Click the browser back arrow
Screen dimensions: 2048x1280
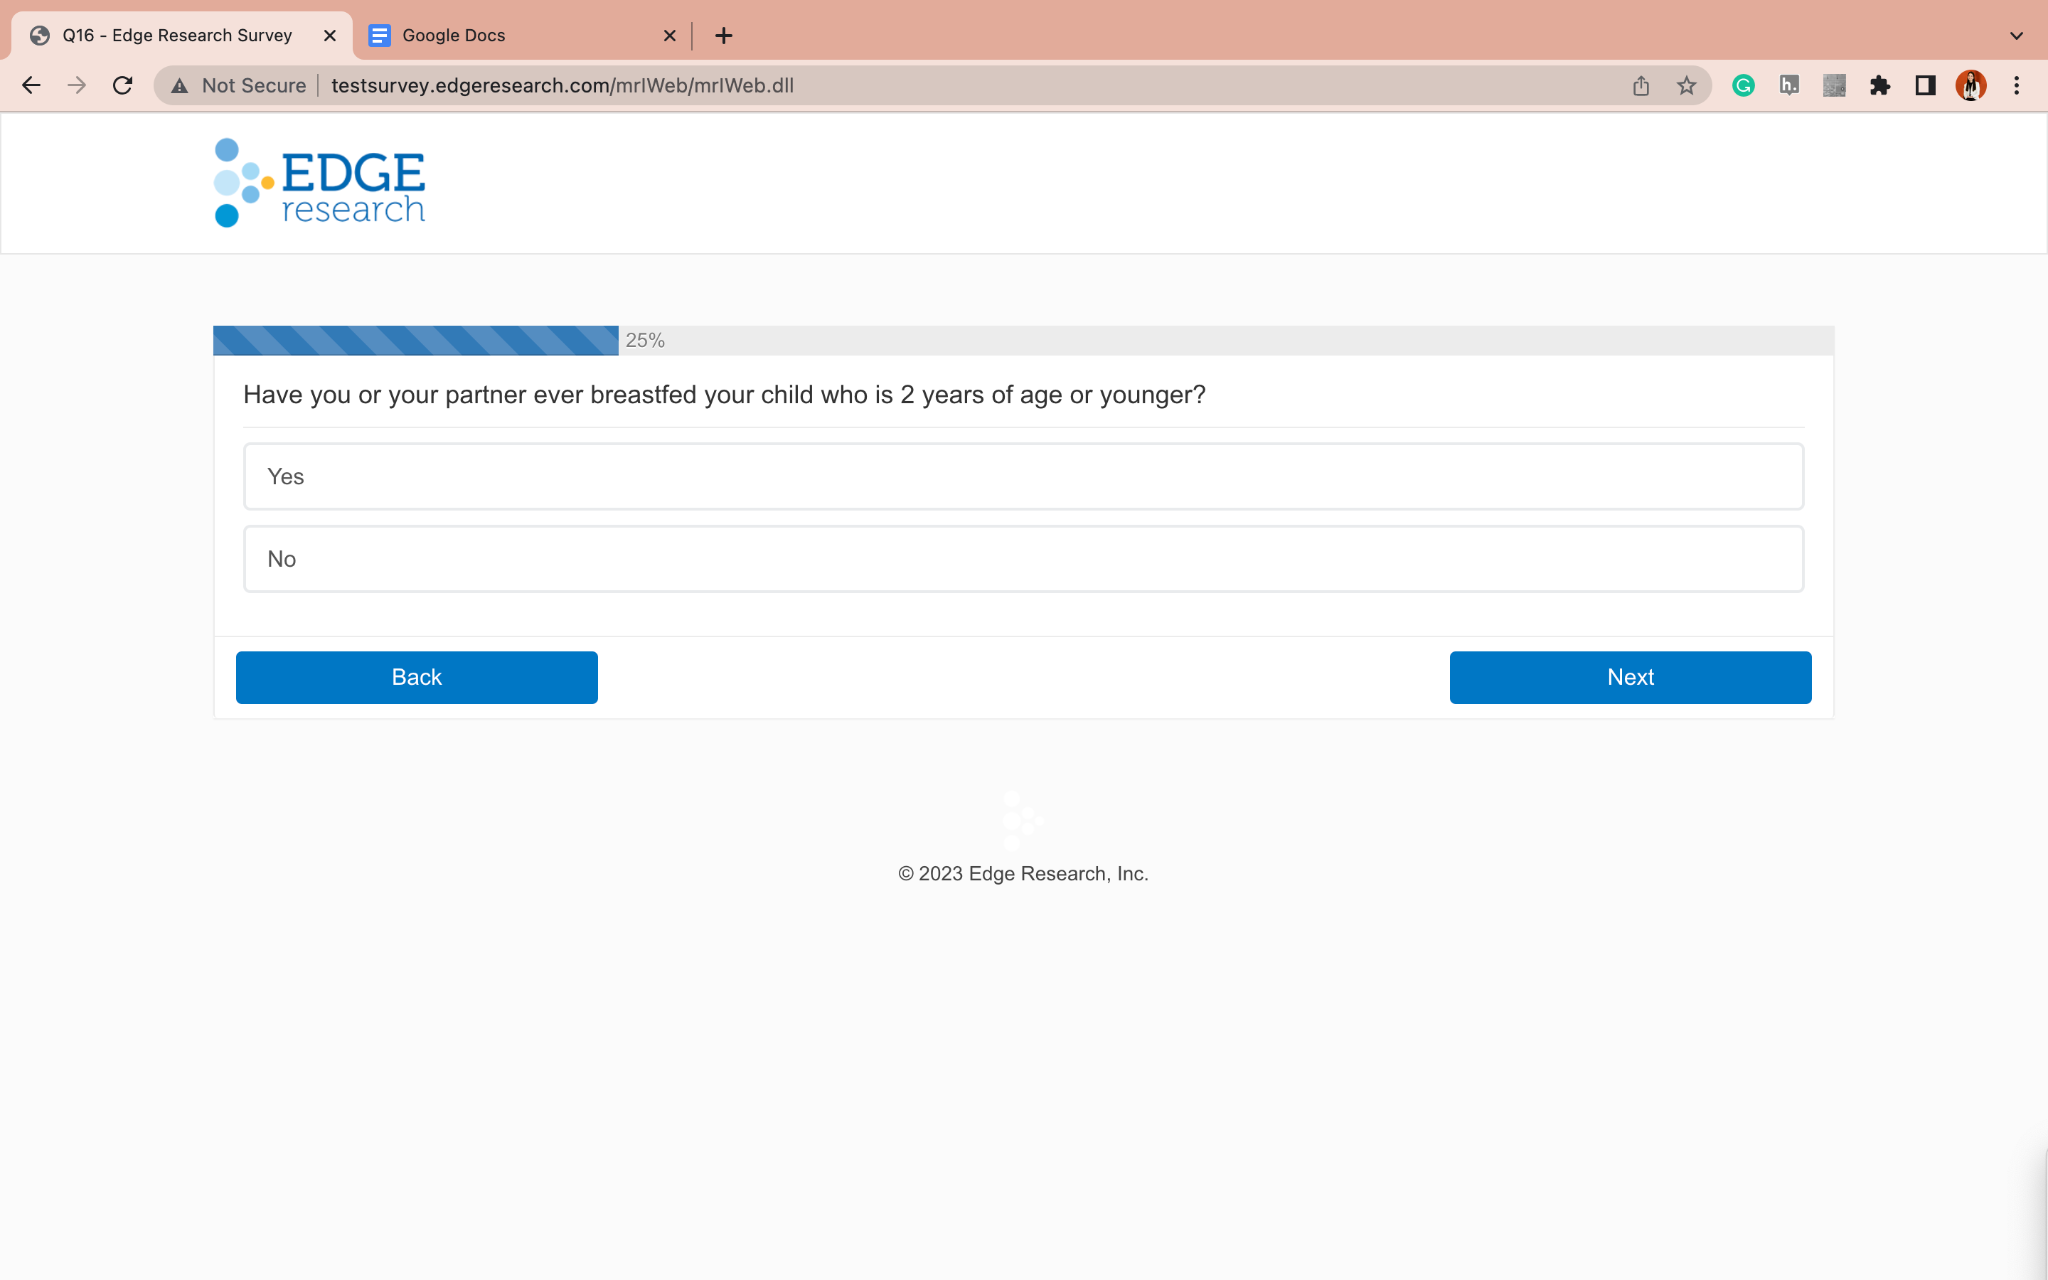pyautogui.click(x=31, y=86)
